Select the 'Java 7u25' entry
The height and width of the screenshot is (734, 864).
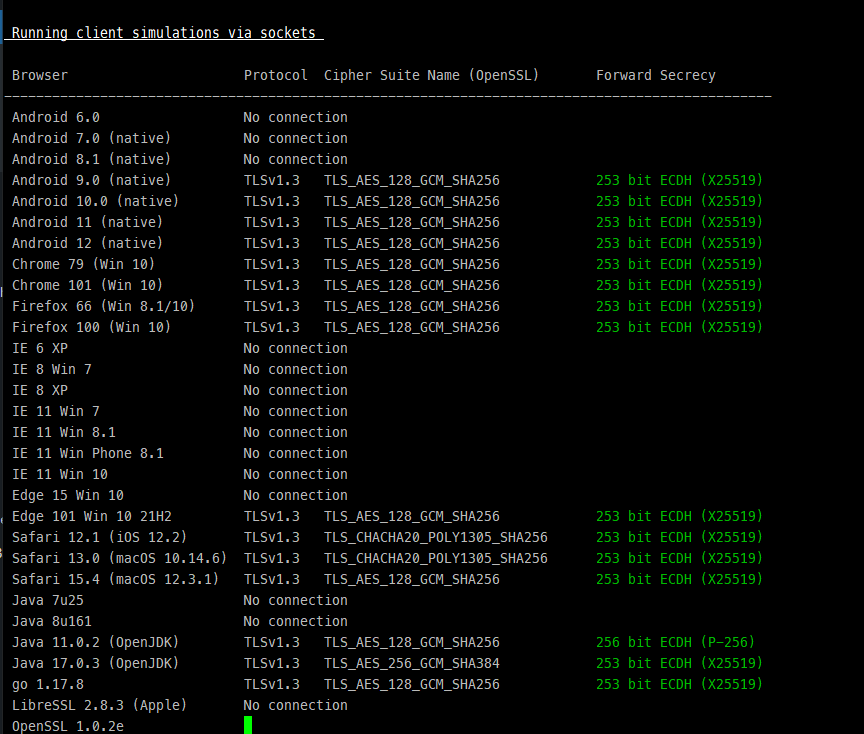pos(48,600)
